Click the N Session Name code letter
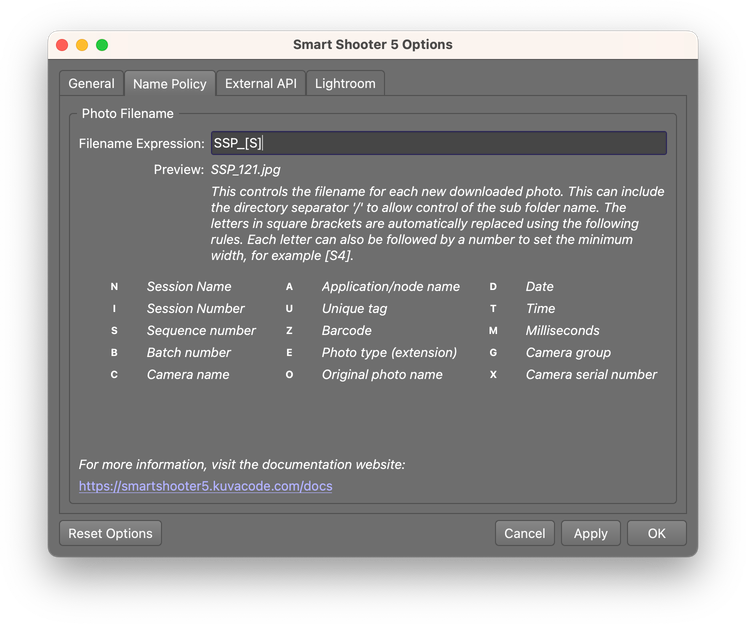 [x=114, y=287]
